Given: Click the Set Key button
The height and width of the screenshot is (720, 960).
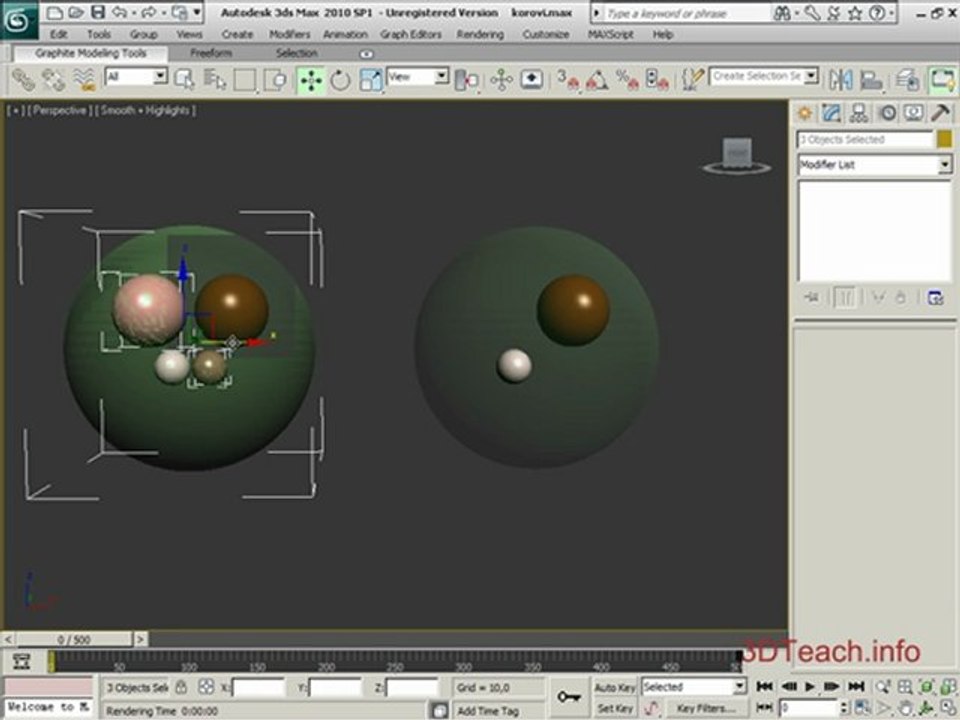Looking at the screenshot, I should click(614, 708).
